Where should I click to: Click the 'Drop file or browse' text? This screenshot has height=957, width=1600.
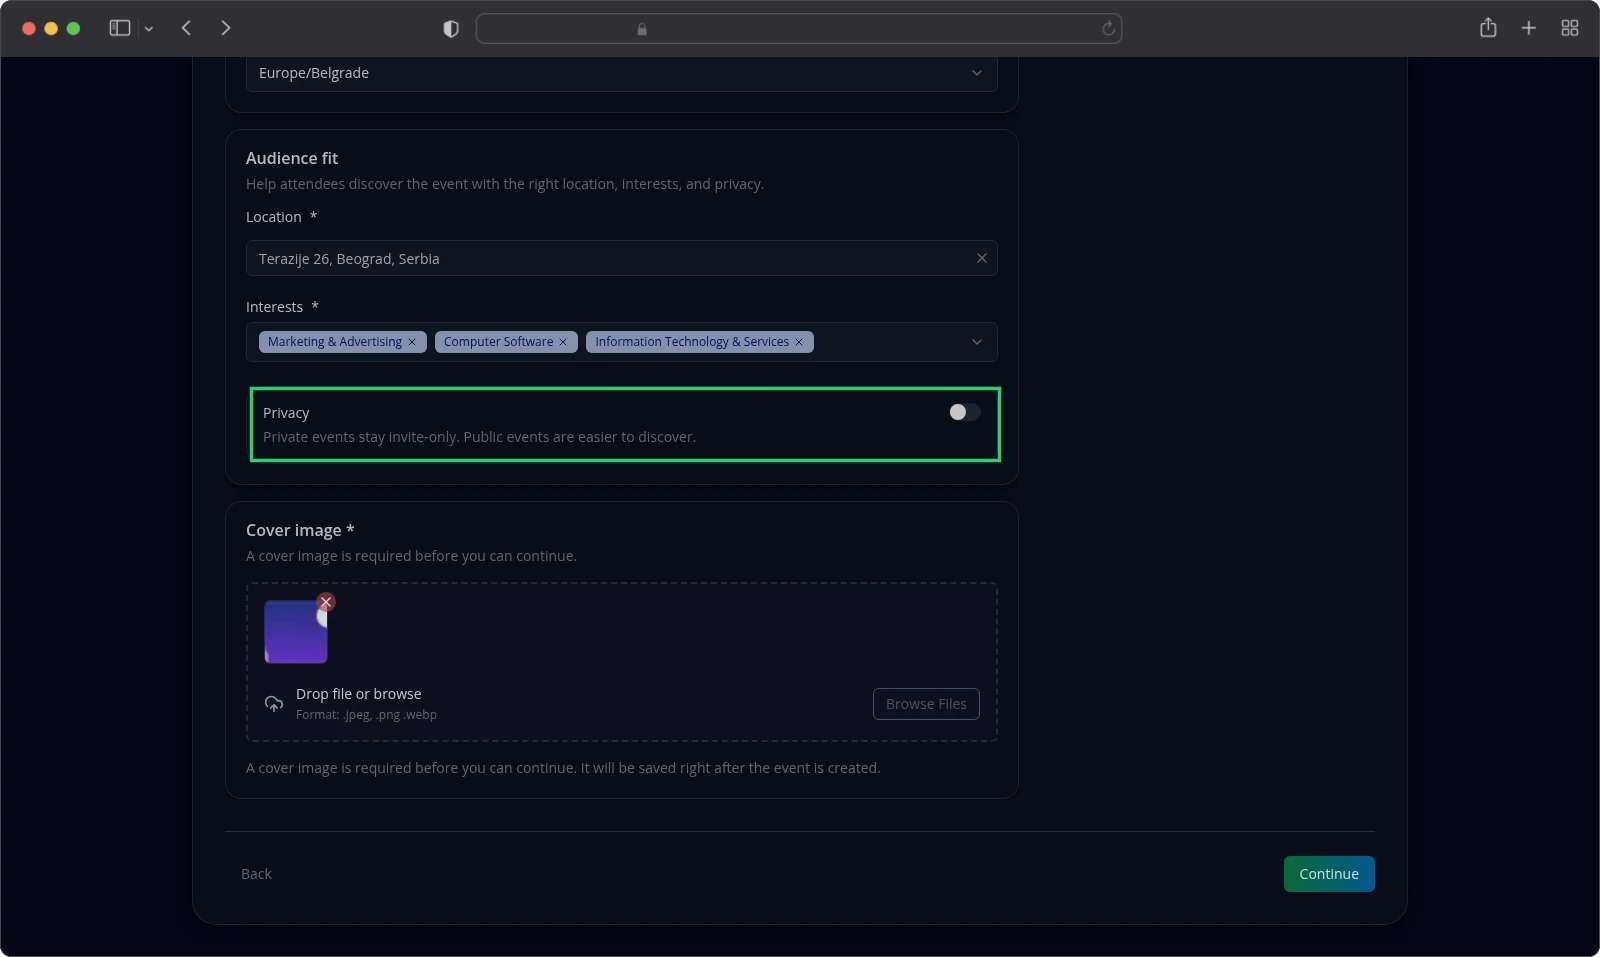[x=359, y=694]
